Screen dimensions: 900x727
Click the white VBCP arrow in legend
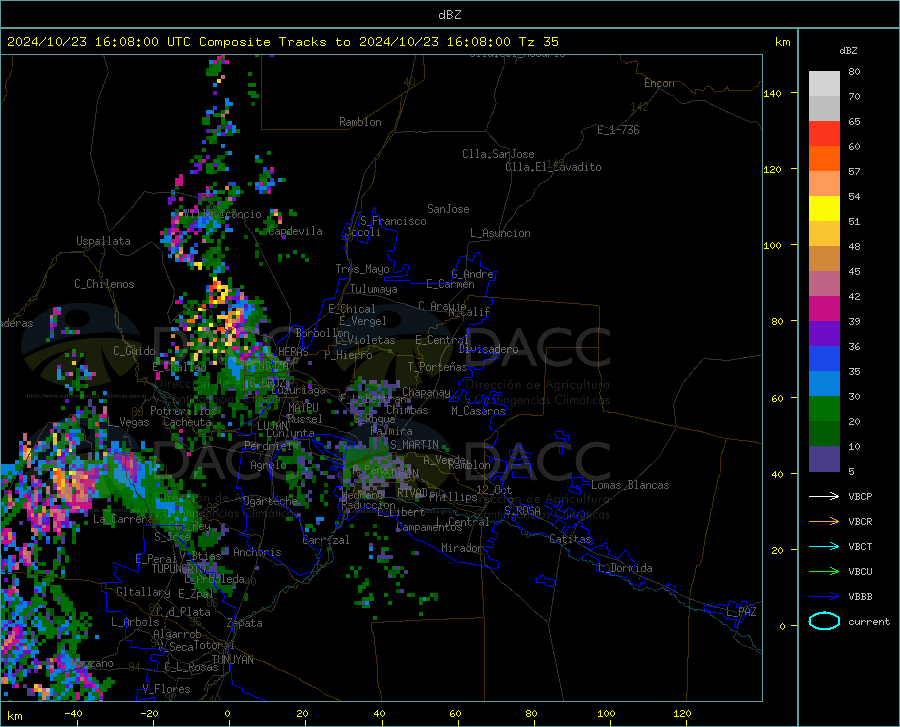tap(824, 496)
